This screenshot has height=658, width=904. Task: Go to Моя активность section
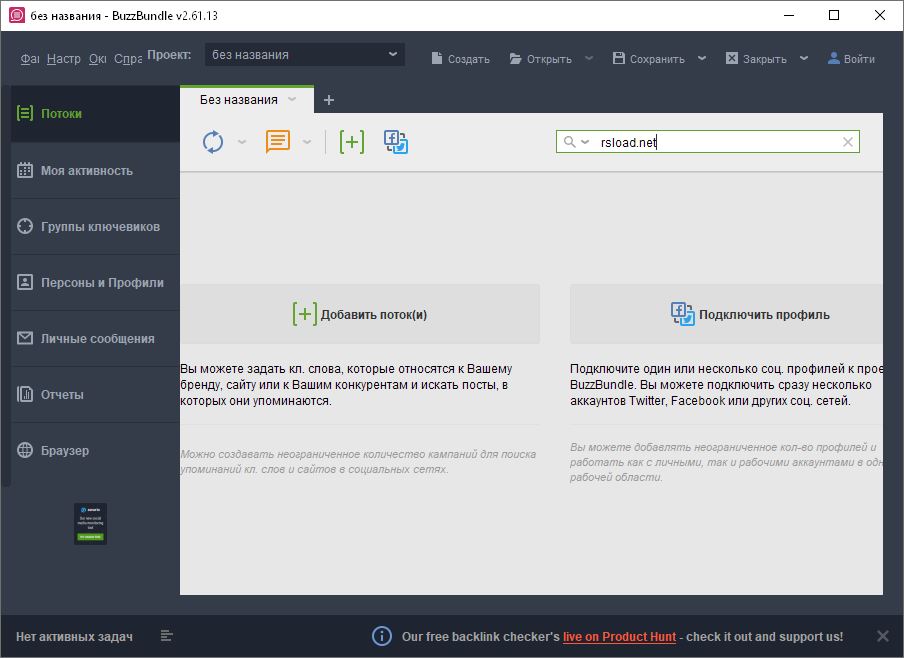point(95,170)
